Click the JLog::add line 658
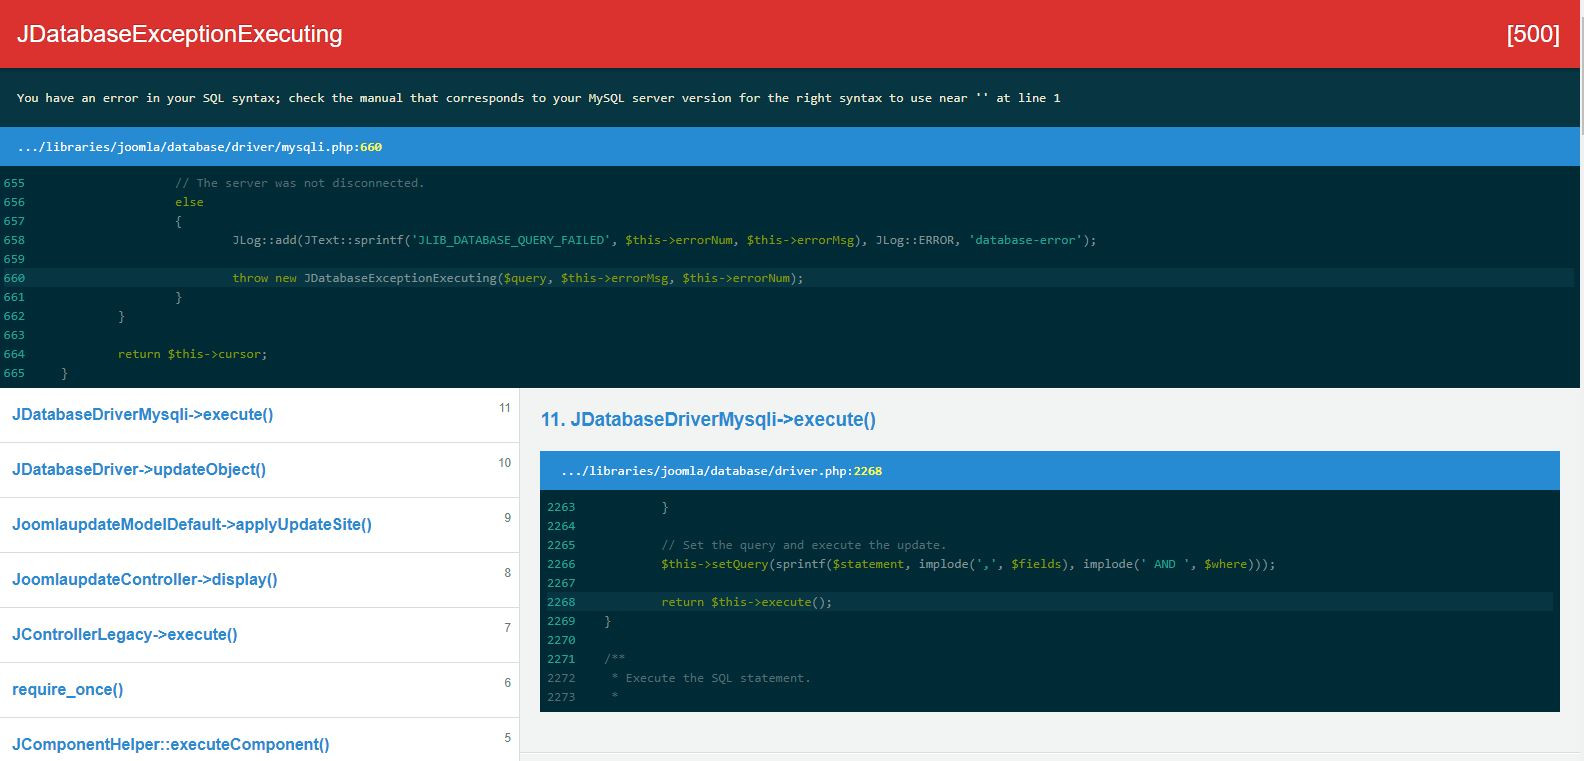The image size is (1584, 761). 664,240
